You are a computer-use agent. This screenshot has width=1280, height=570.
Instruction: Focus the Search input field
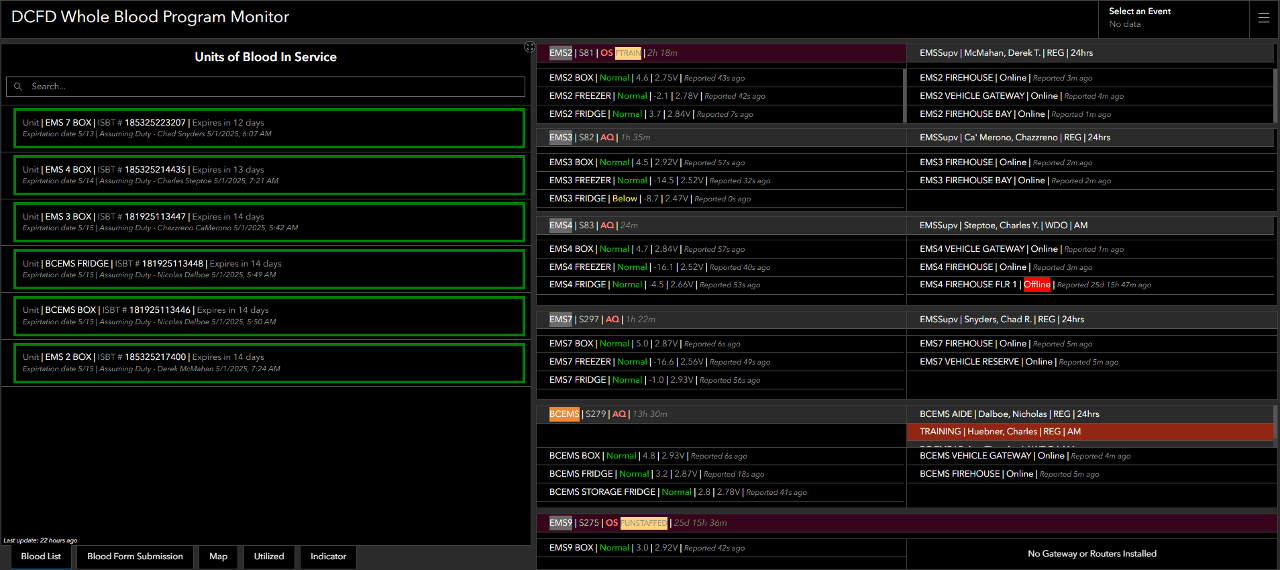click(265, 87)
